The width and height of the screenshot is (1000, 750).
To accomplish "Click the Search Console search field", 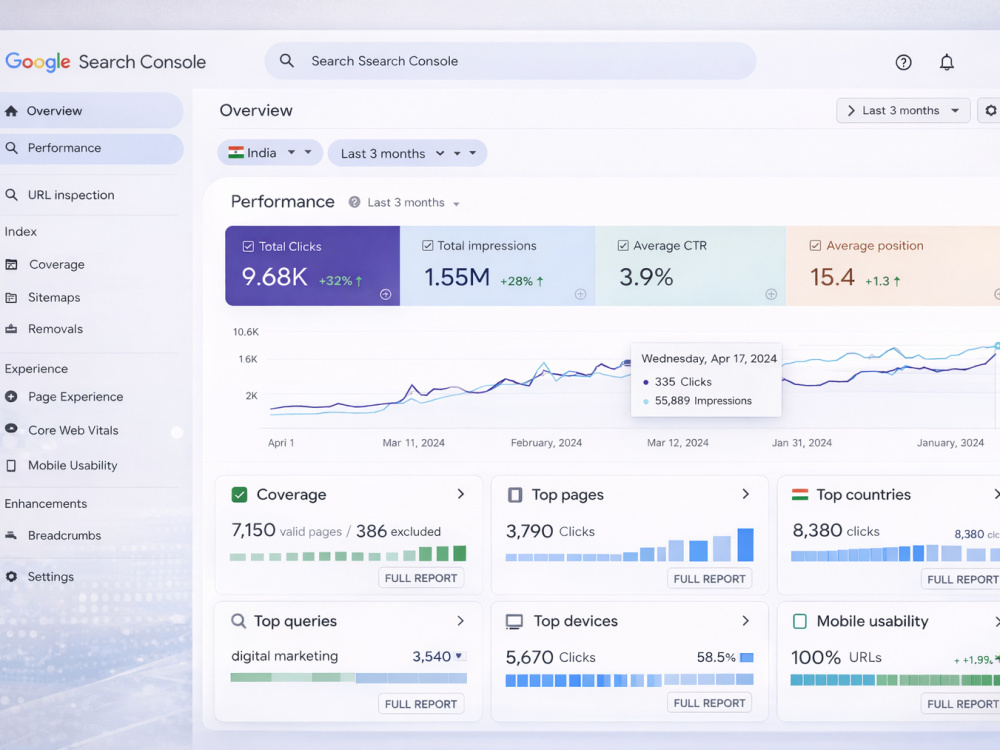I will pos(510,61).
